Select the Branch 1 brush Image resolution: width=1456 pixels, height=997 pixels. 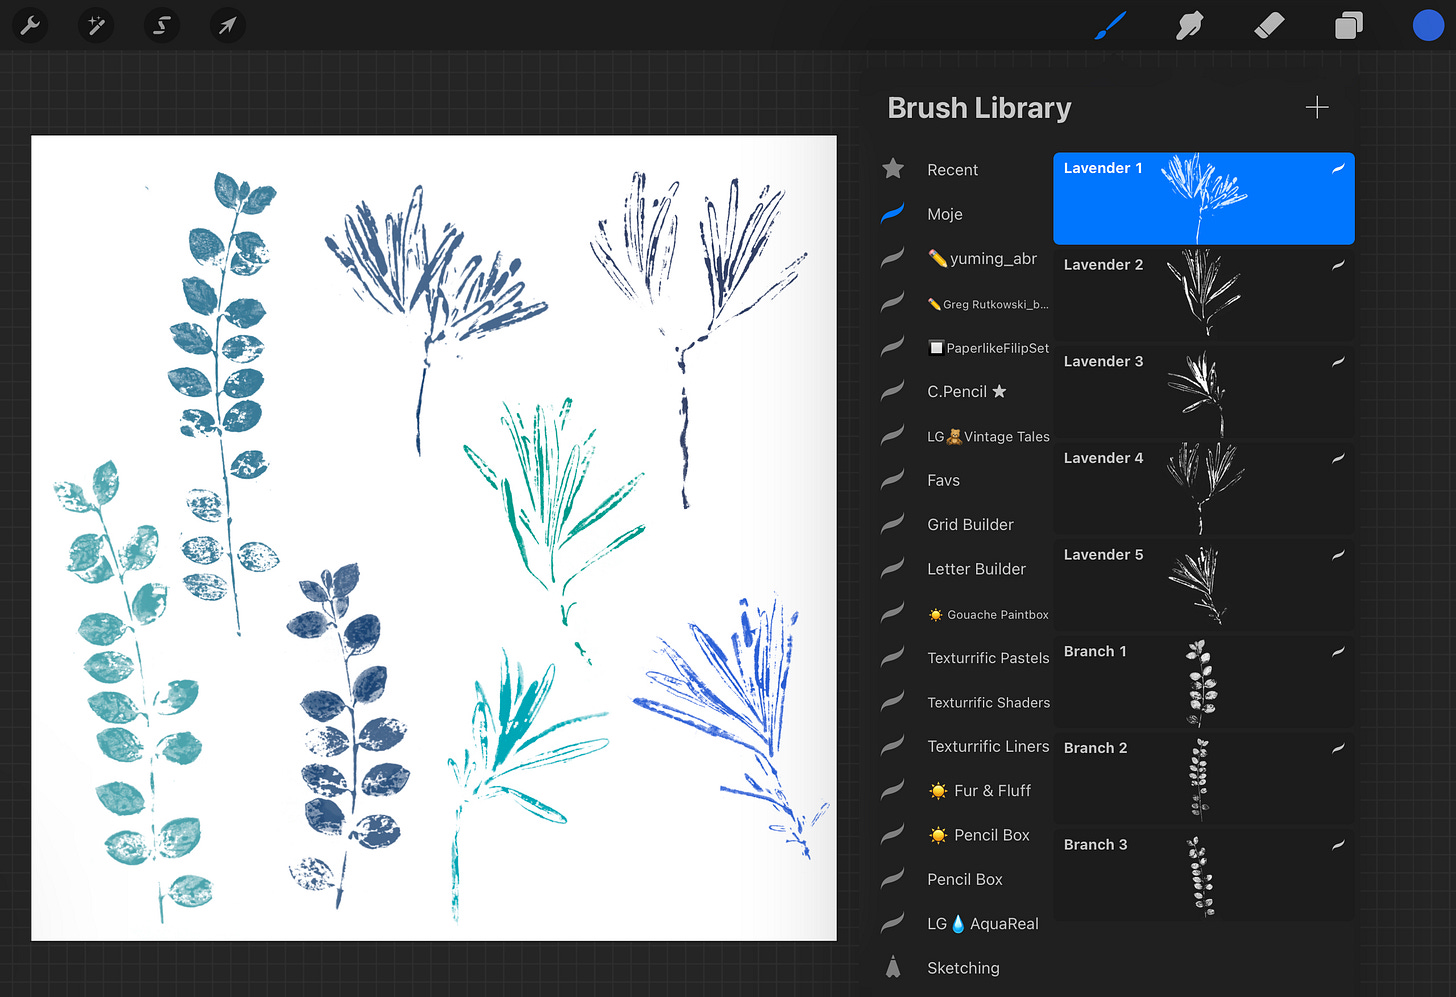[x=1204, y=682]
